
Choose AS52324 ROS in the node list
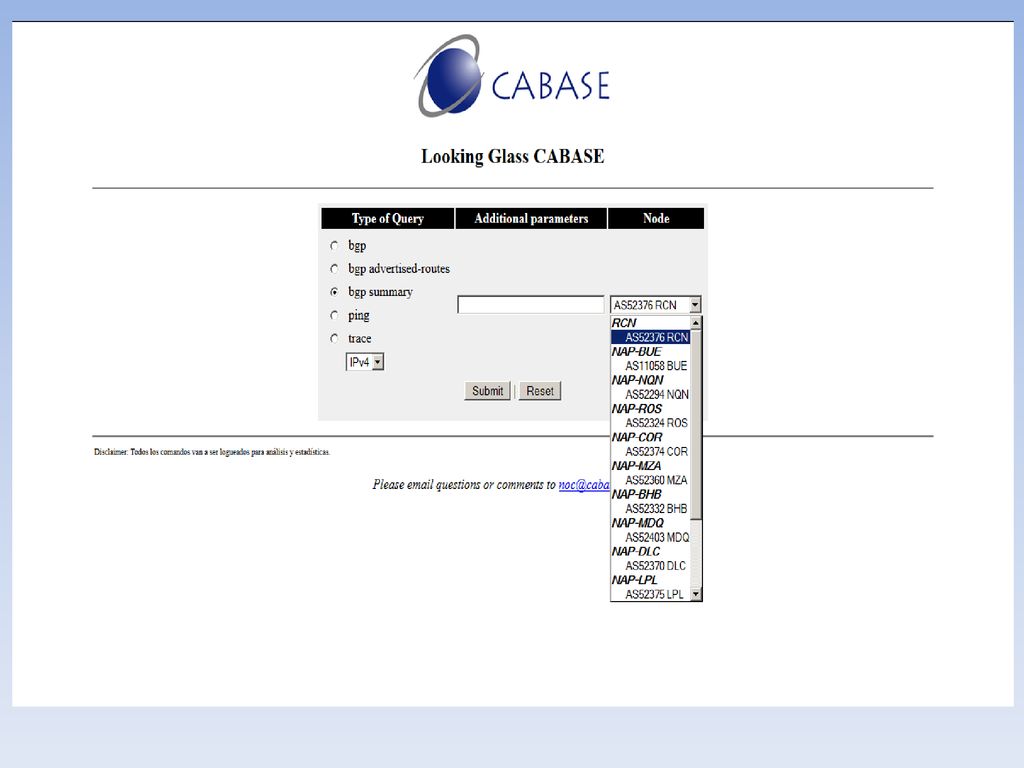click(650, 423)
